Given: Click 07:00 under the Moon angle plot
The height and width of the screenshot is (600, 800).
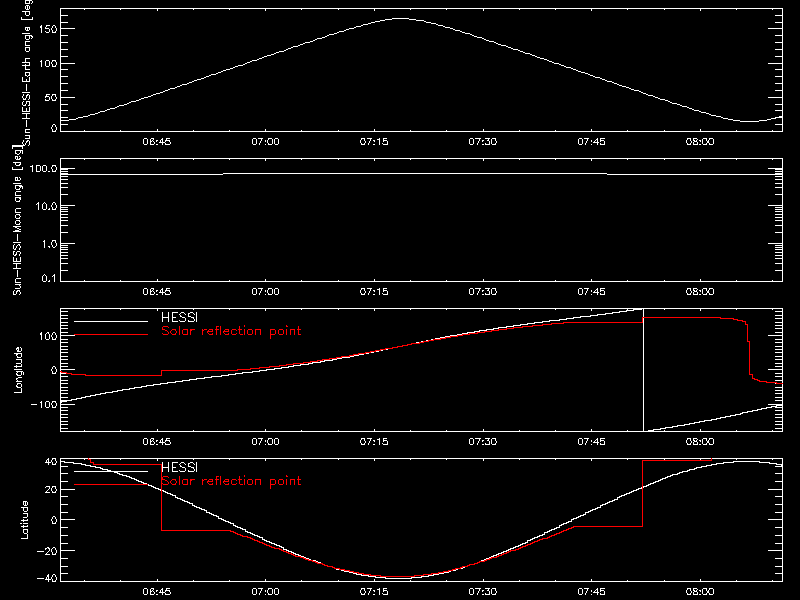Looking at the screenshot, I should [265, 292].
